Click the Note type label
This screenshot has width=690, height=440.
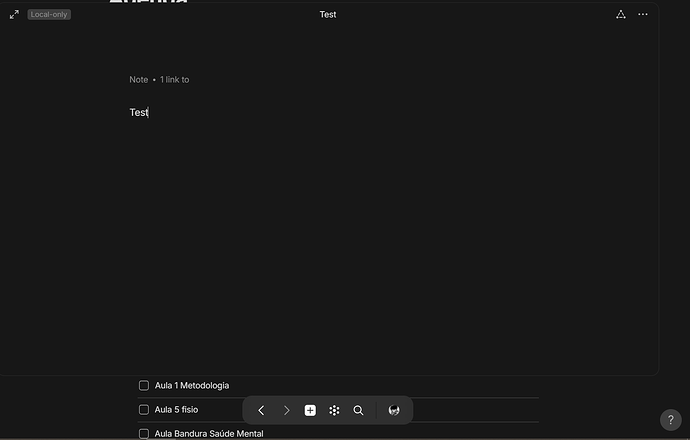click(138, 80)
